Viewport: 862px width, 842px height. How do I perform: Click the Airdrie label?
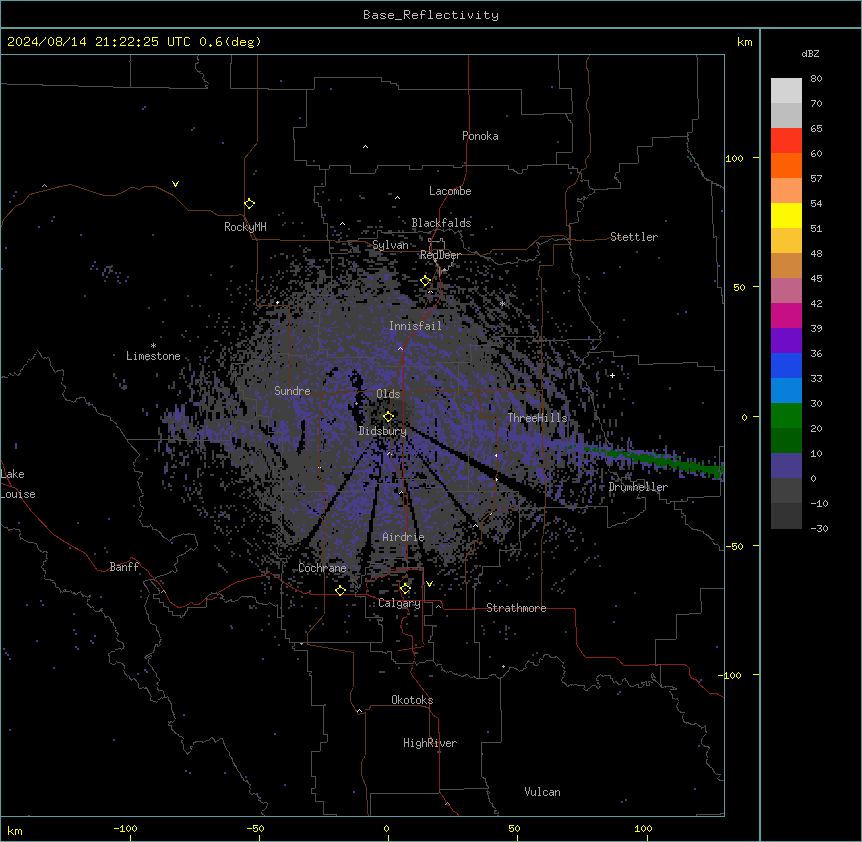click(x=404, y=537)
